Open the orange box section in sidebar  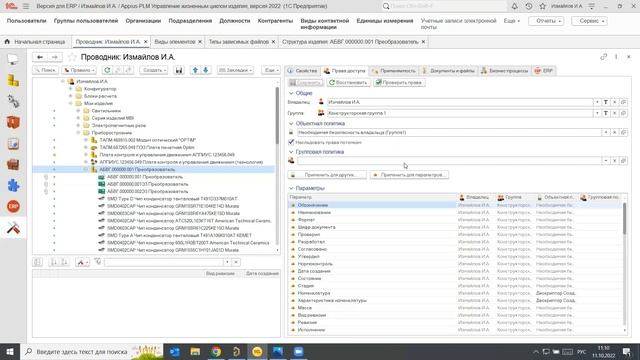(x=13, y=122)
